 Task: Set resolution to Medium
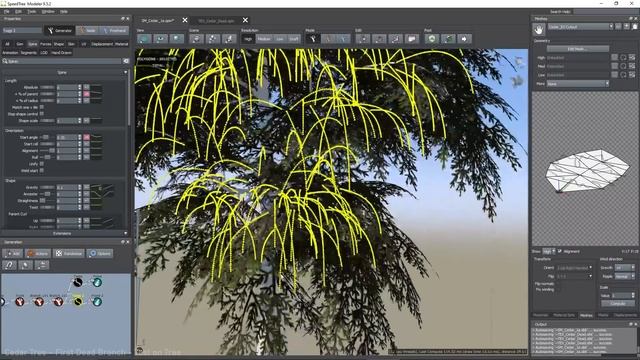[x=264, y=39]
